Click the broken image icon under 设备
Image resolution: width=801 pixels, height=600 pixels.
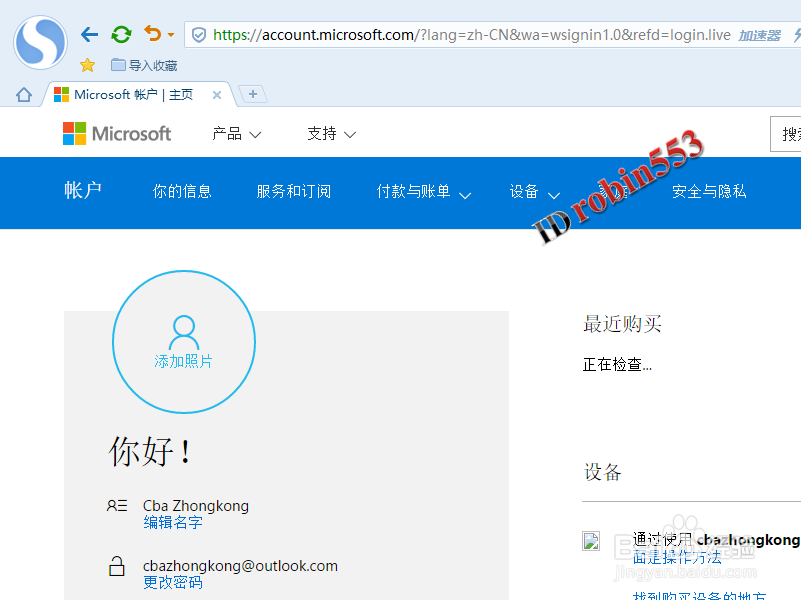591,541
